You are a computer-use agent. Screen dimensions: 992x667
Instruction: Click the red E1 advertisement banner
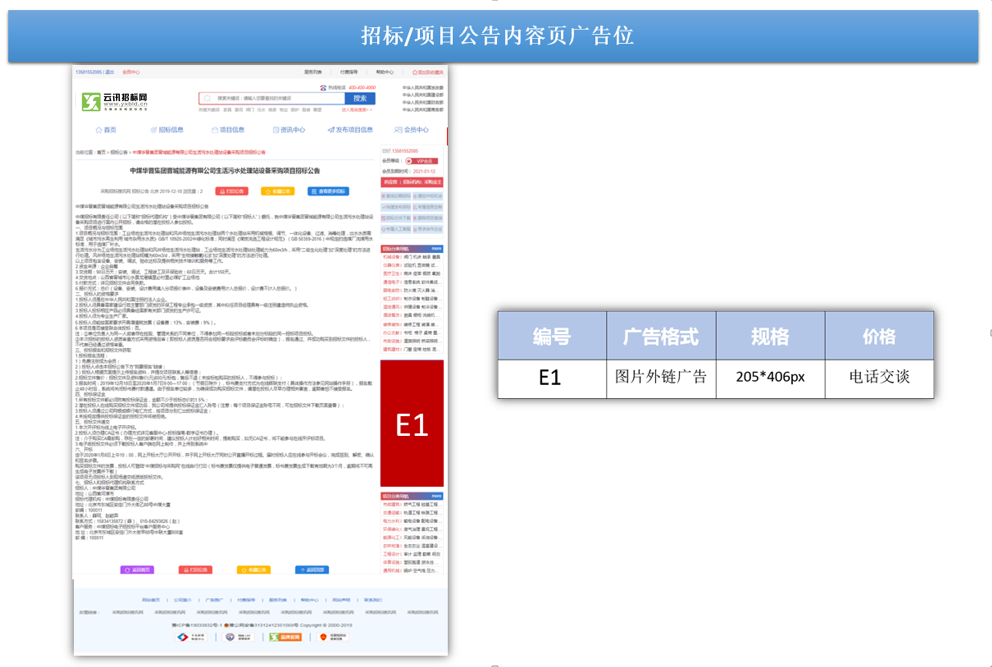click(x=412, y=424)
